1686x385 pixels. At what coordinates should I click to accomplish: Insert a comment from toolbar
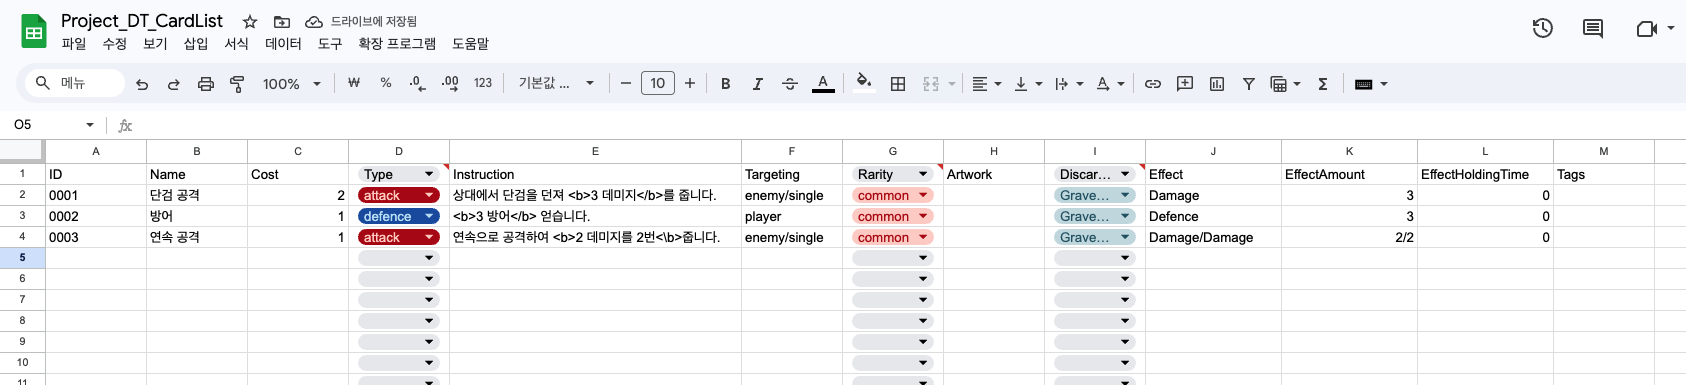1185,84
